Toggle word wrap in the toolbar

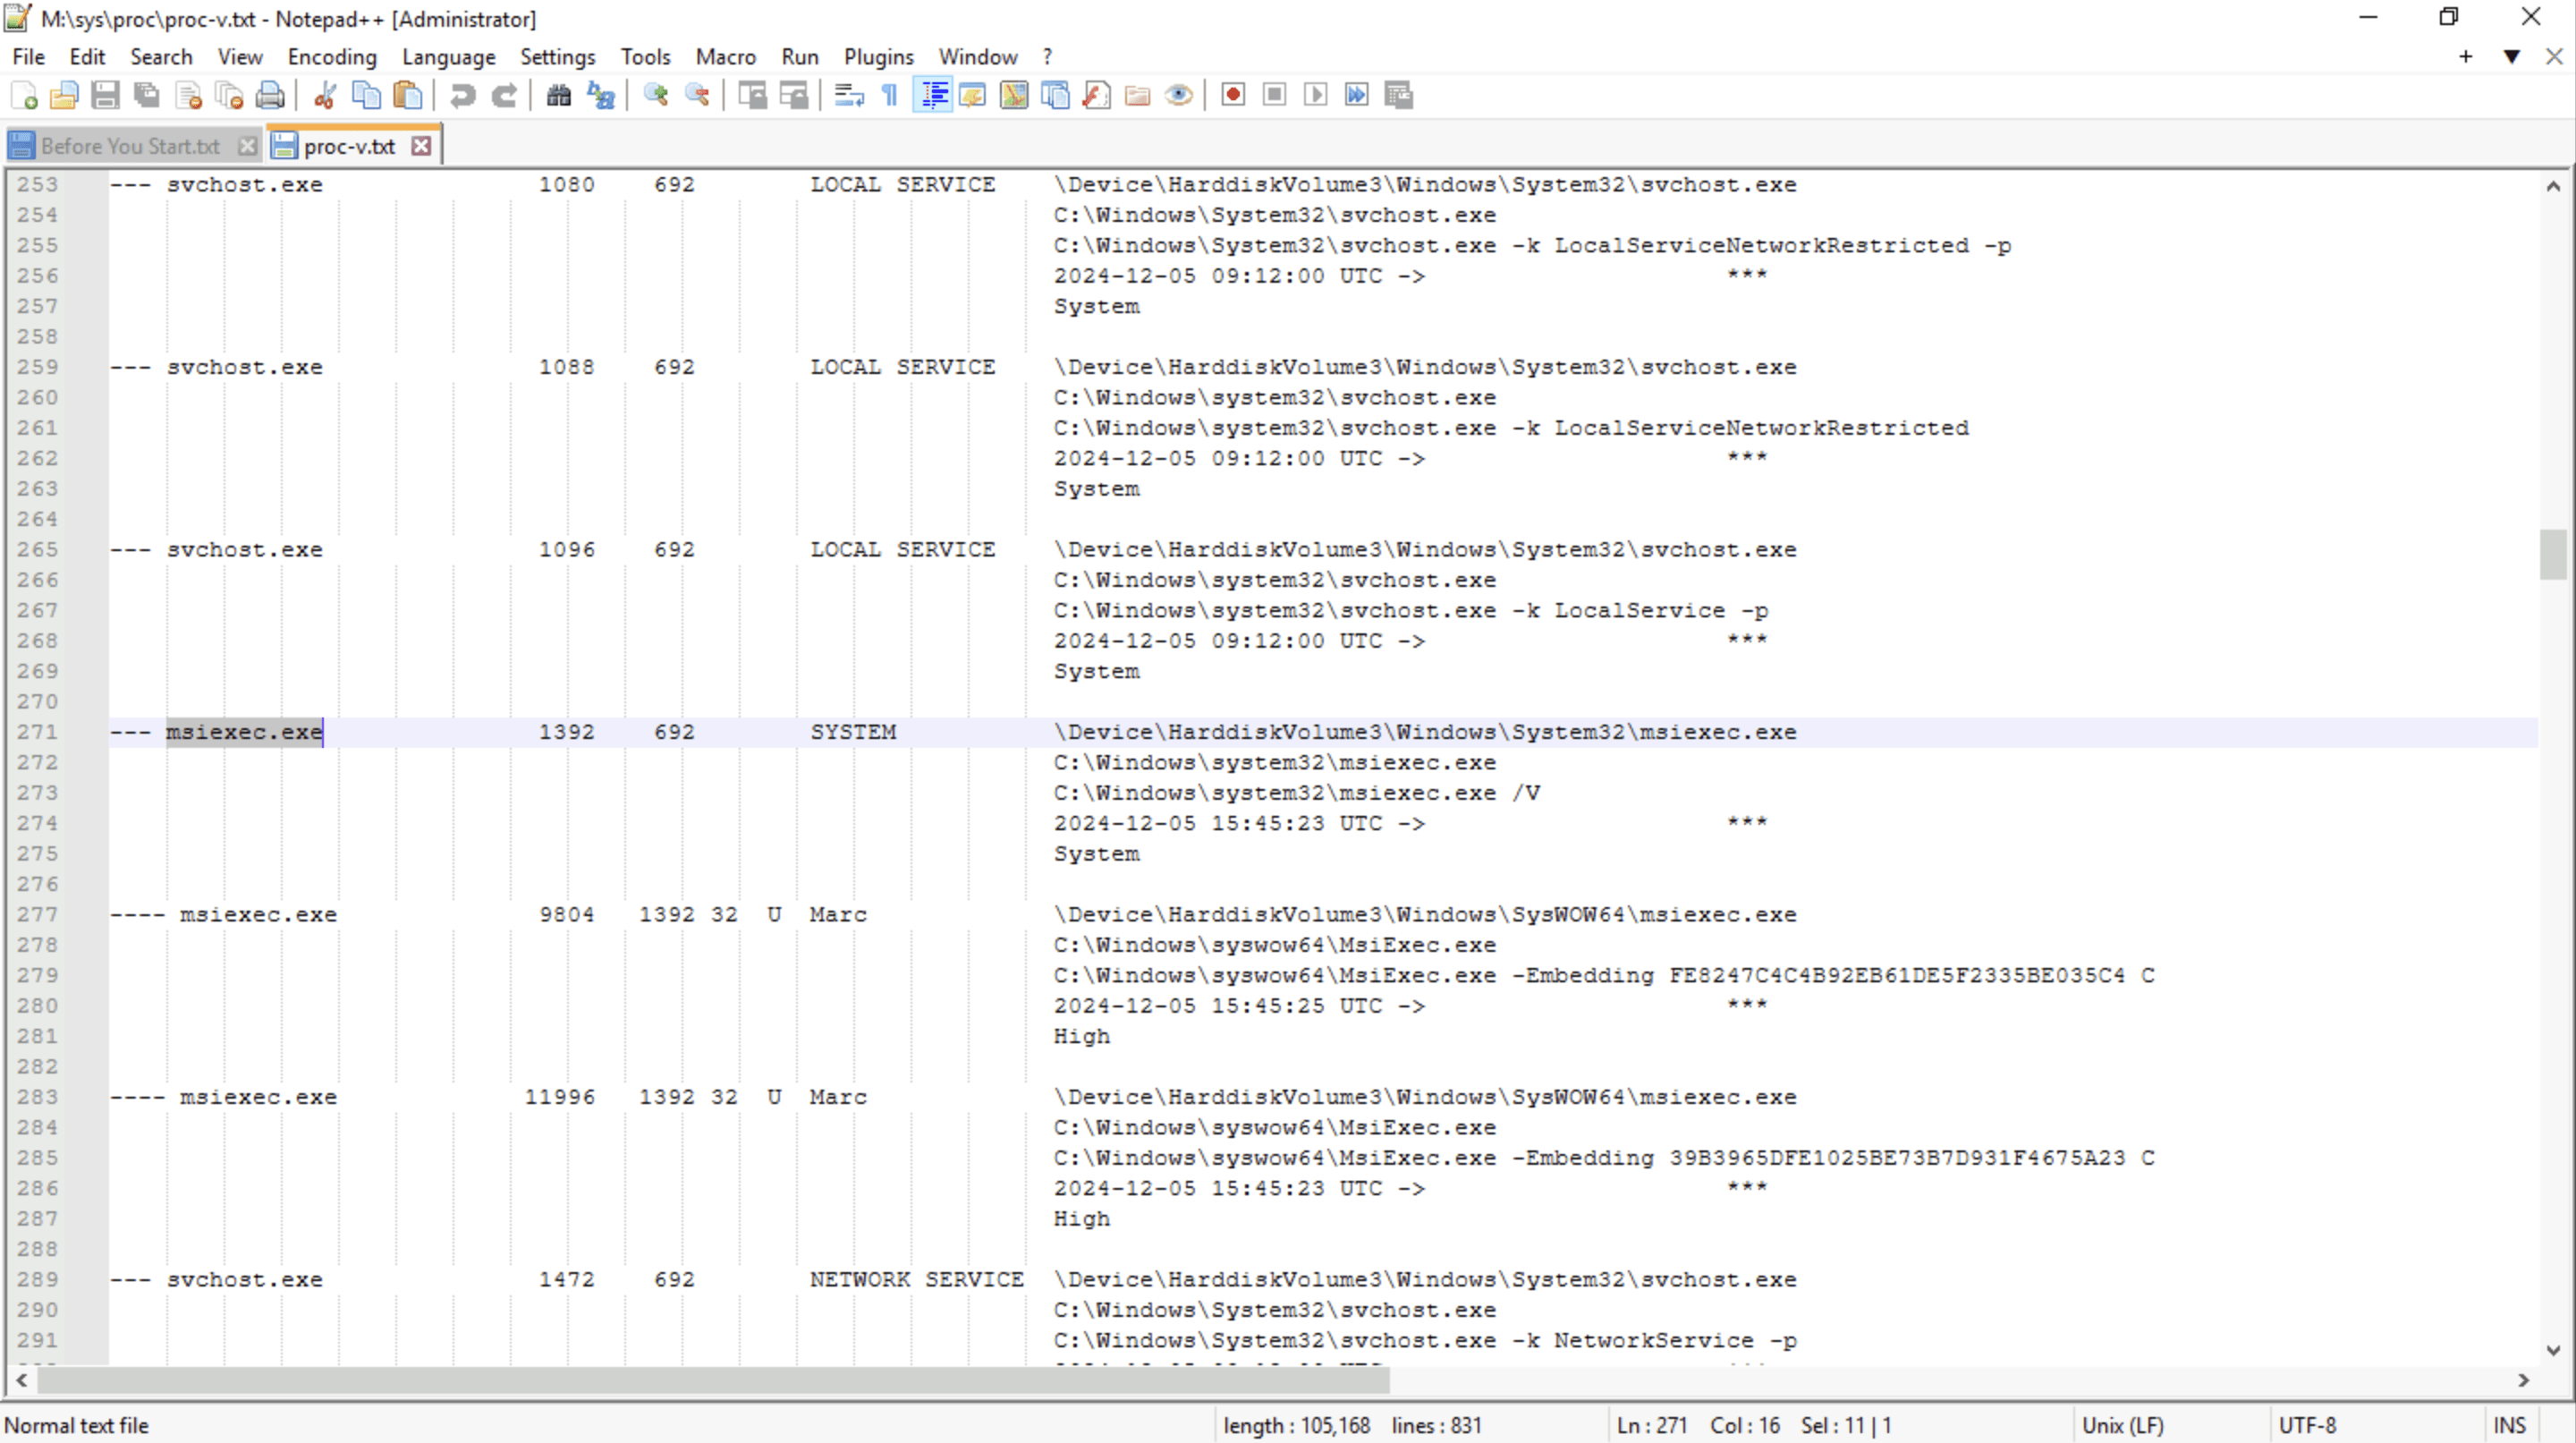[849, 95]
